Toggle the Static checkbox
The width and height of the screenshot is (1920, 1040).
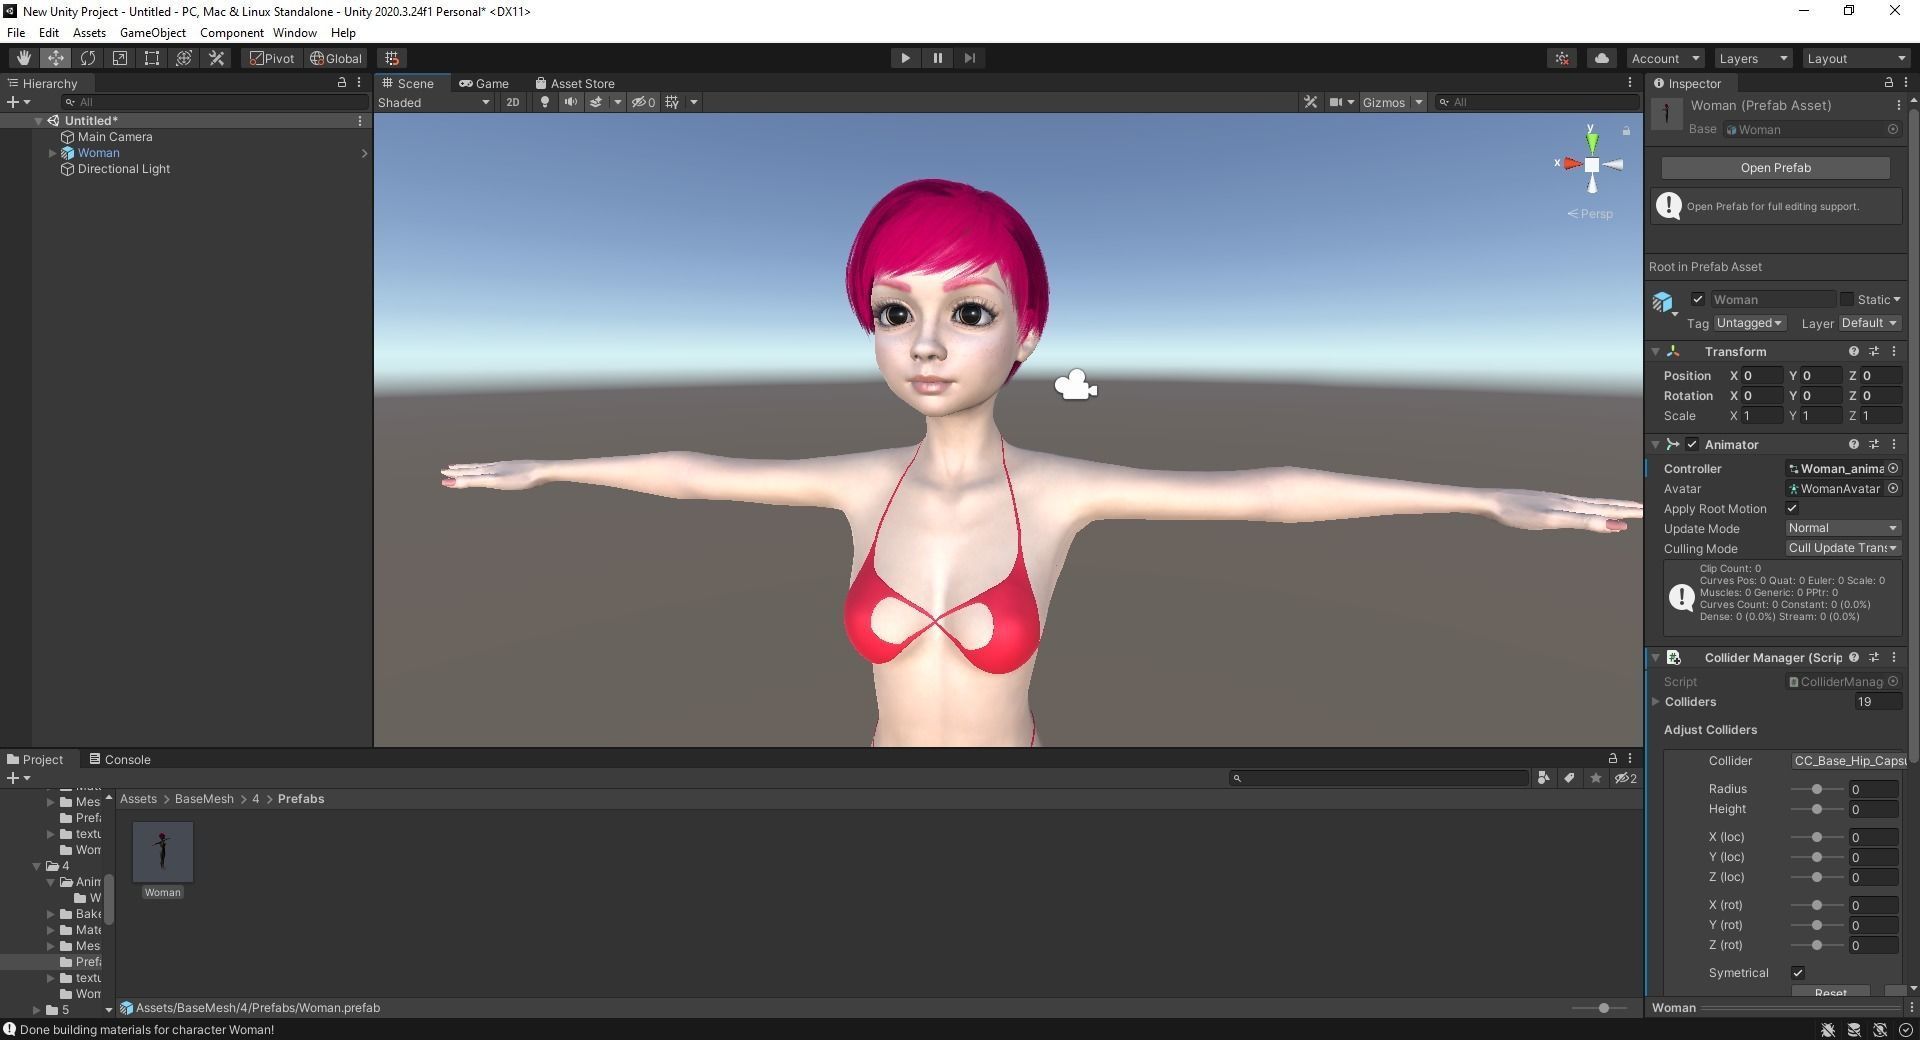[x=1846, y=300]
